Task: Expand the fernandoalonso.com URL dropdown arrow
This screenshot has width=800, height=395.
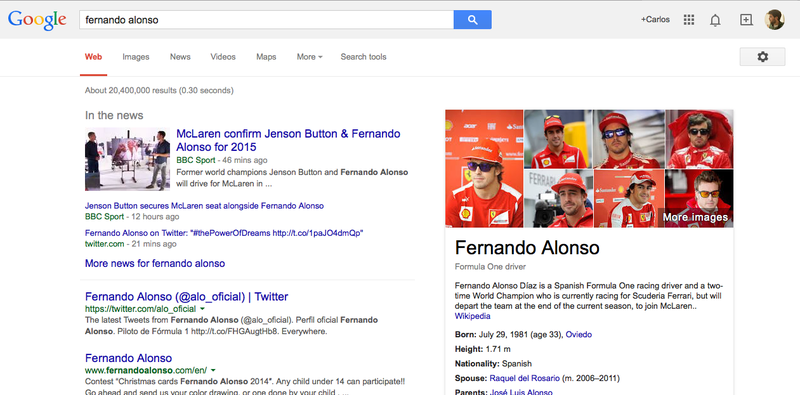Action: click(213, 370)
